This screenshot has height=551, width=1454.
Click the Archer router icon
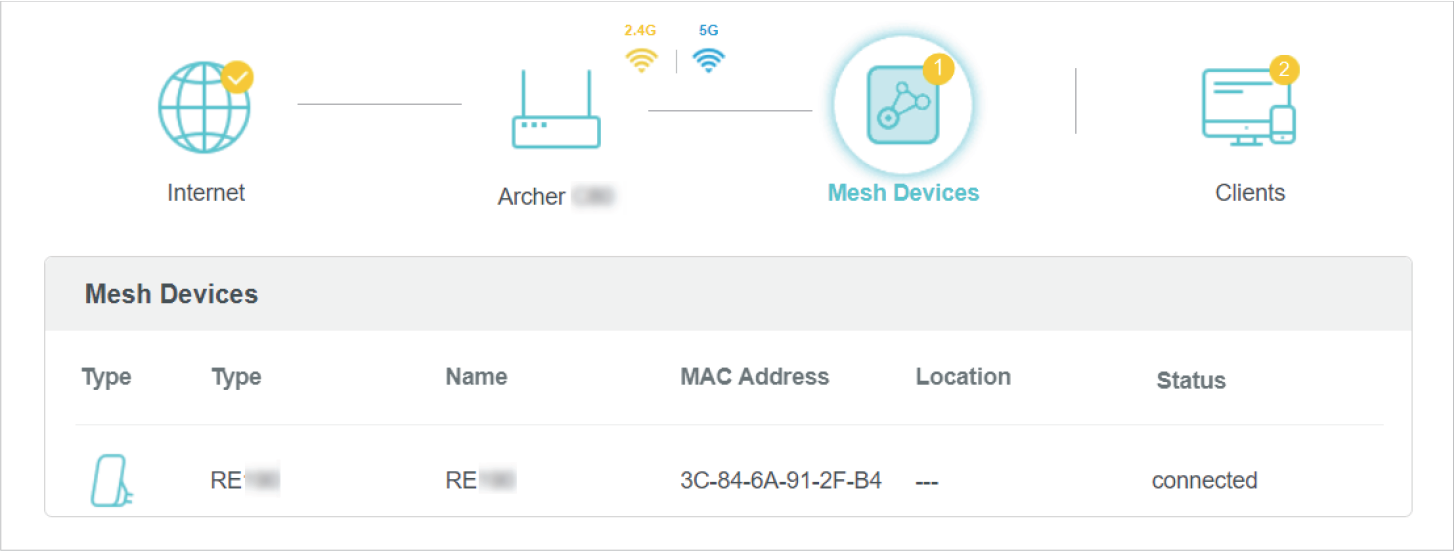[x=556, y=112]
